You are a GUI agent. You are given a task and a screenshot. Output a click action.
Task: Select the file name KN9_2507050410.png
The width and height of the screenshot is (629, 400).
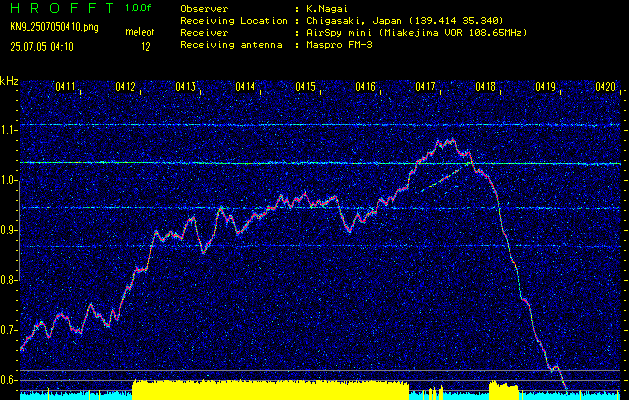[x=54, y=27]
